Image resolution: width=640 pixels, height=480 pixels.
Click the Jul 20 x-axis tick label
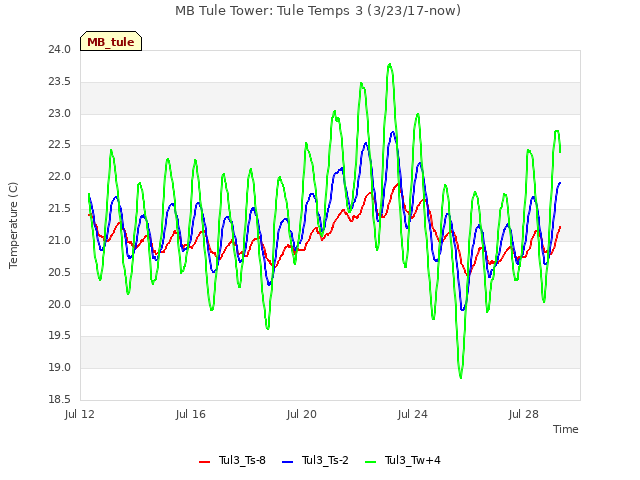point(302,414)
